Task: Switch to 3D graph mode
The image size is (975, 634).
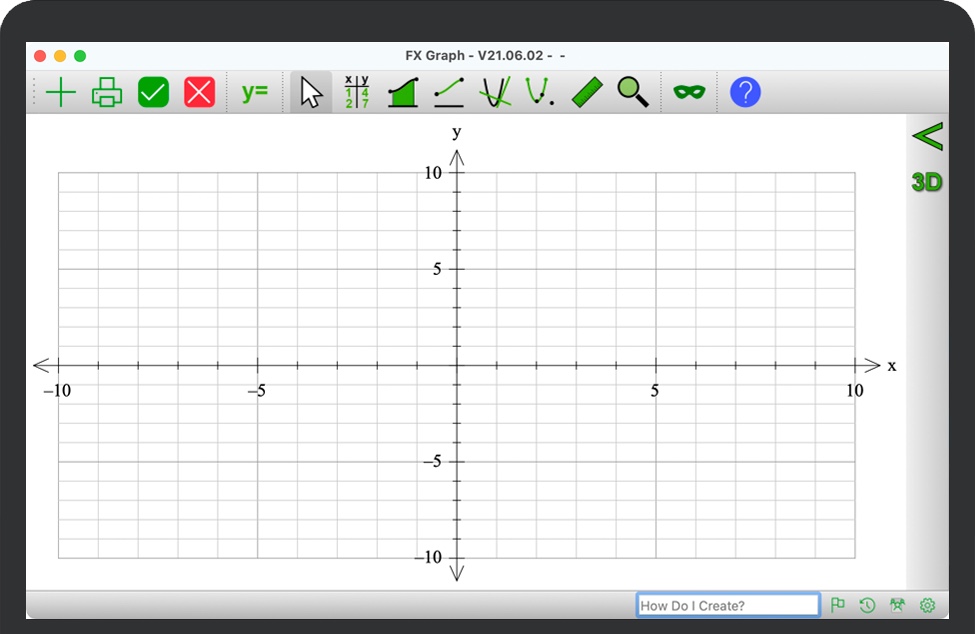Action: coord(927,182)
